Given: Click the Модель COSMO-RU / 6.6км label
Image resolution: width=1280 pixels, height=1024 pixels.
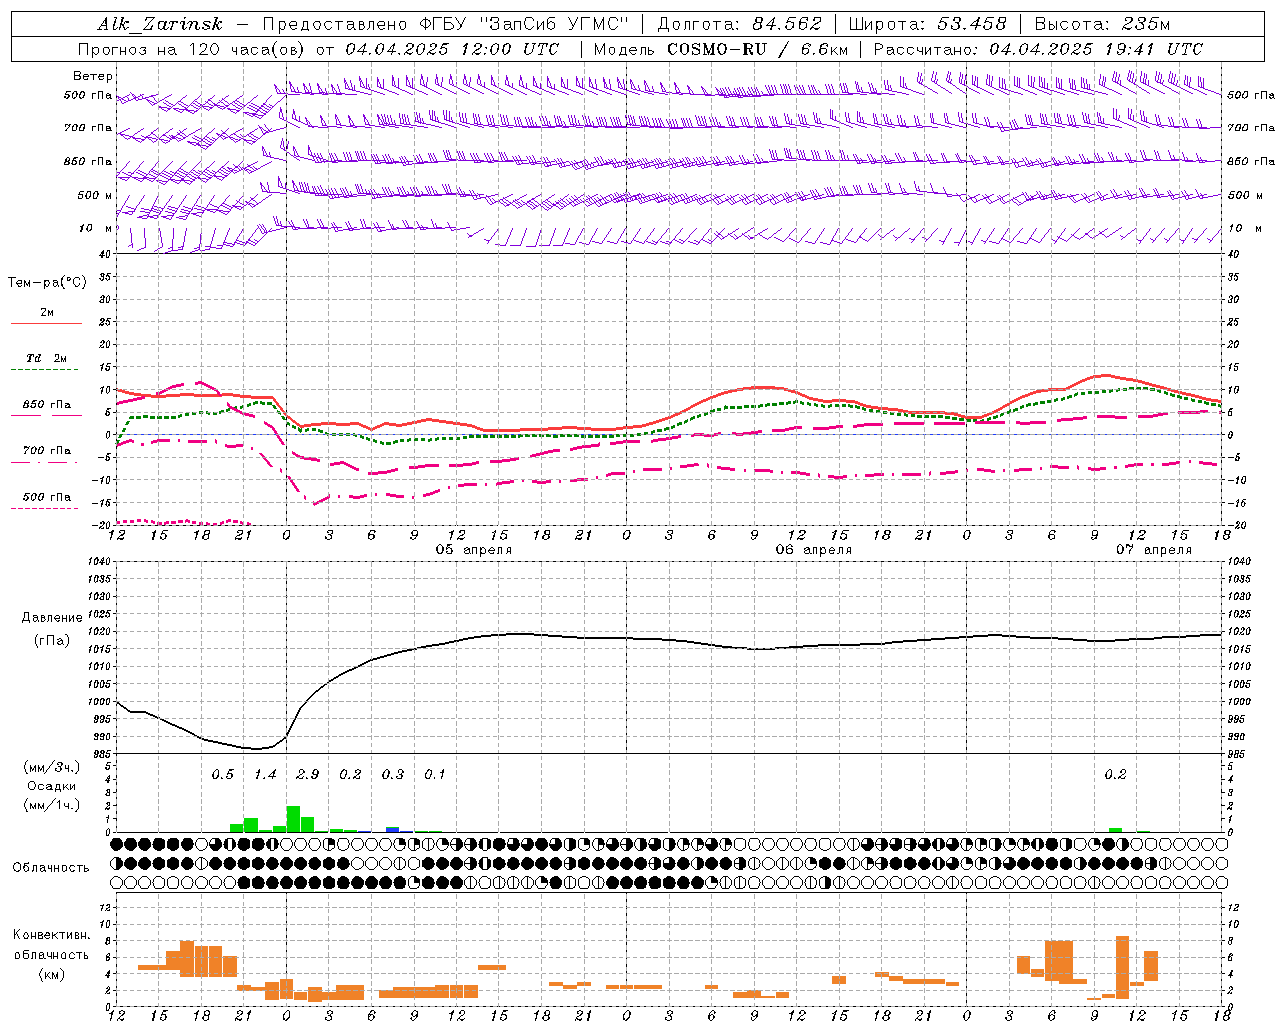Looking at the screenshot, I should click(x=720, y=49).
